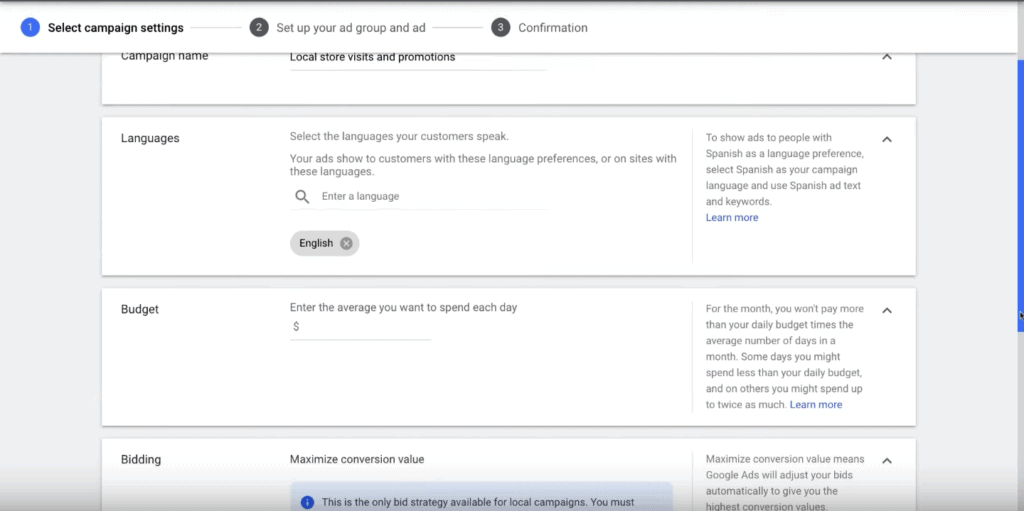Select the Select campaign settings step

116,27
